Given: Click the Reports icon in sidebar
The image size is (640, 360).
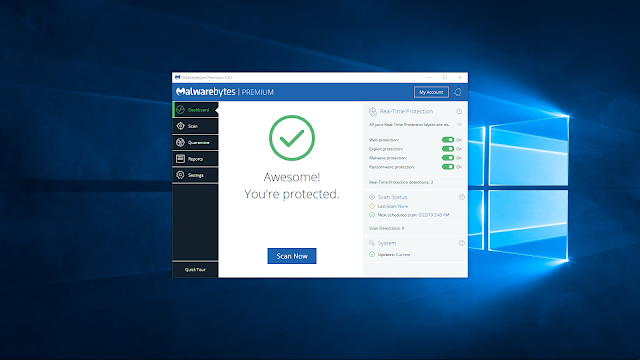Looking at the screenshot, I should 180,159.
